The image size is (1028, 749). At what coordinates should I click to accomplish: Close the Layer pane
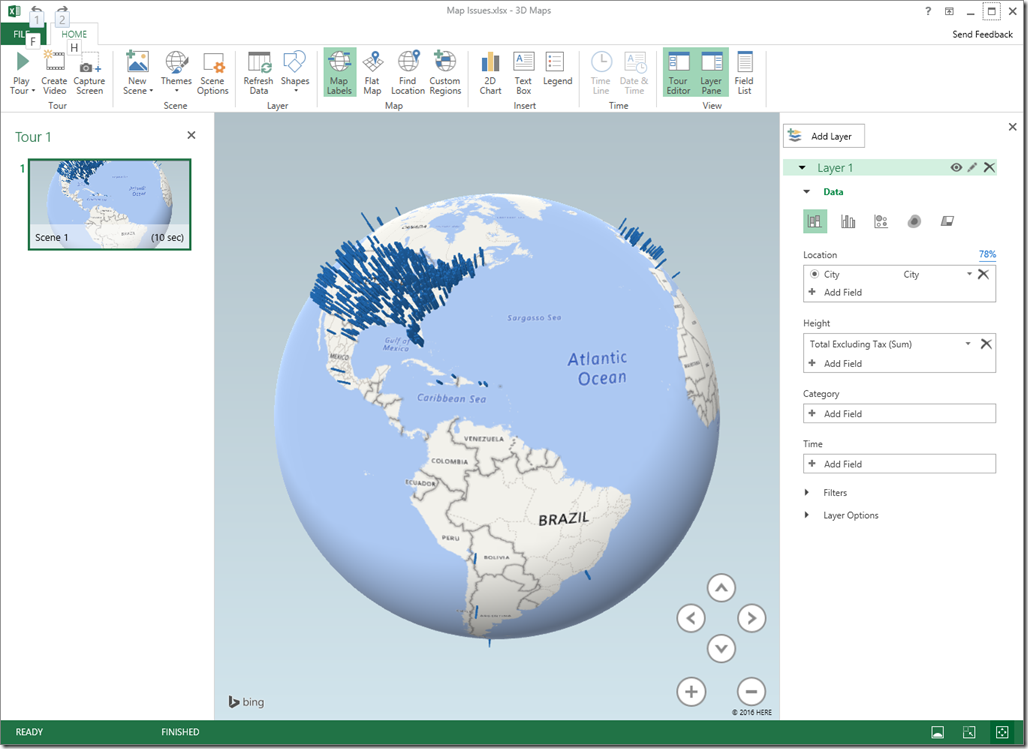[x=1012, y=127]
